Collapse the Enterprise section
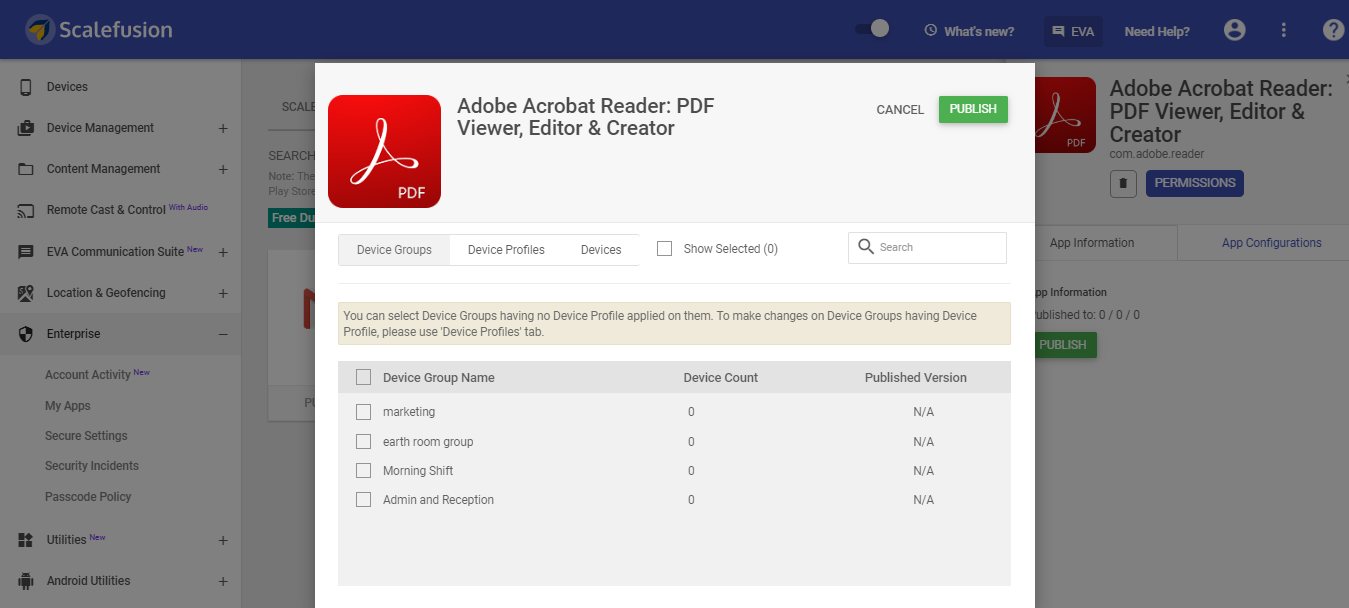Screen dimensions: 1349x608 tap(223, 334)
